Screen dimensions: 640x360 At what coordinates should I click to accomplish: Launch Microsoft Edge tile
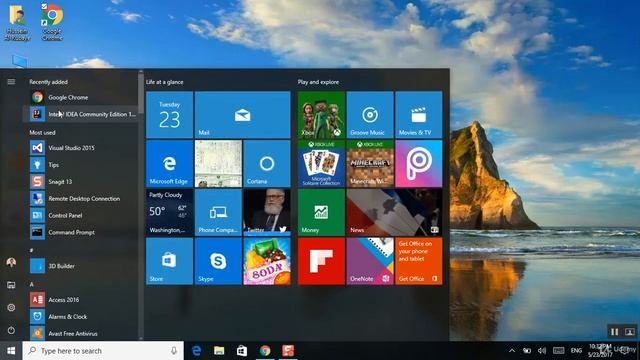point(169,164)
